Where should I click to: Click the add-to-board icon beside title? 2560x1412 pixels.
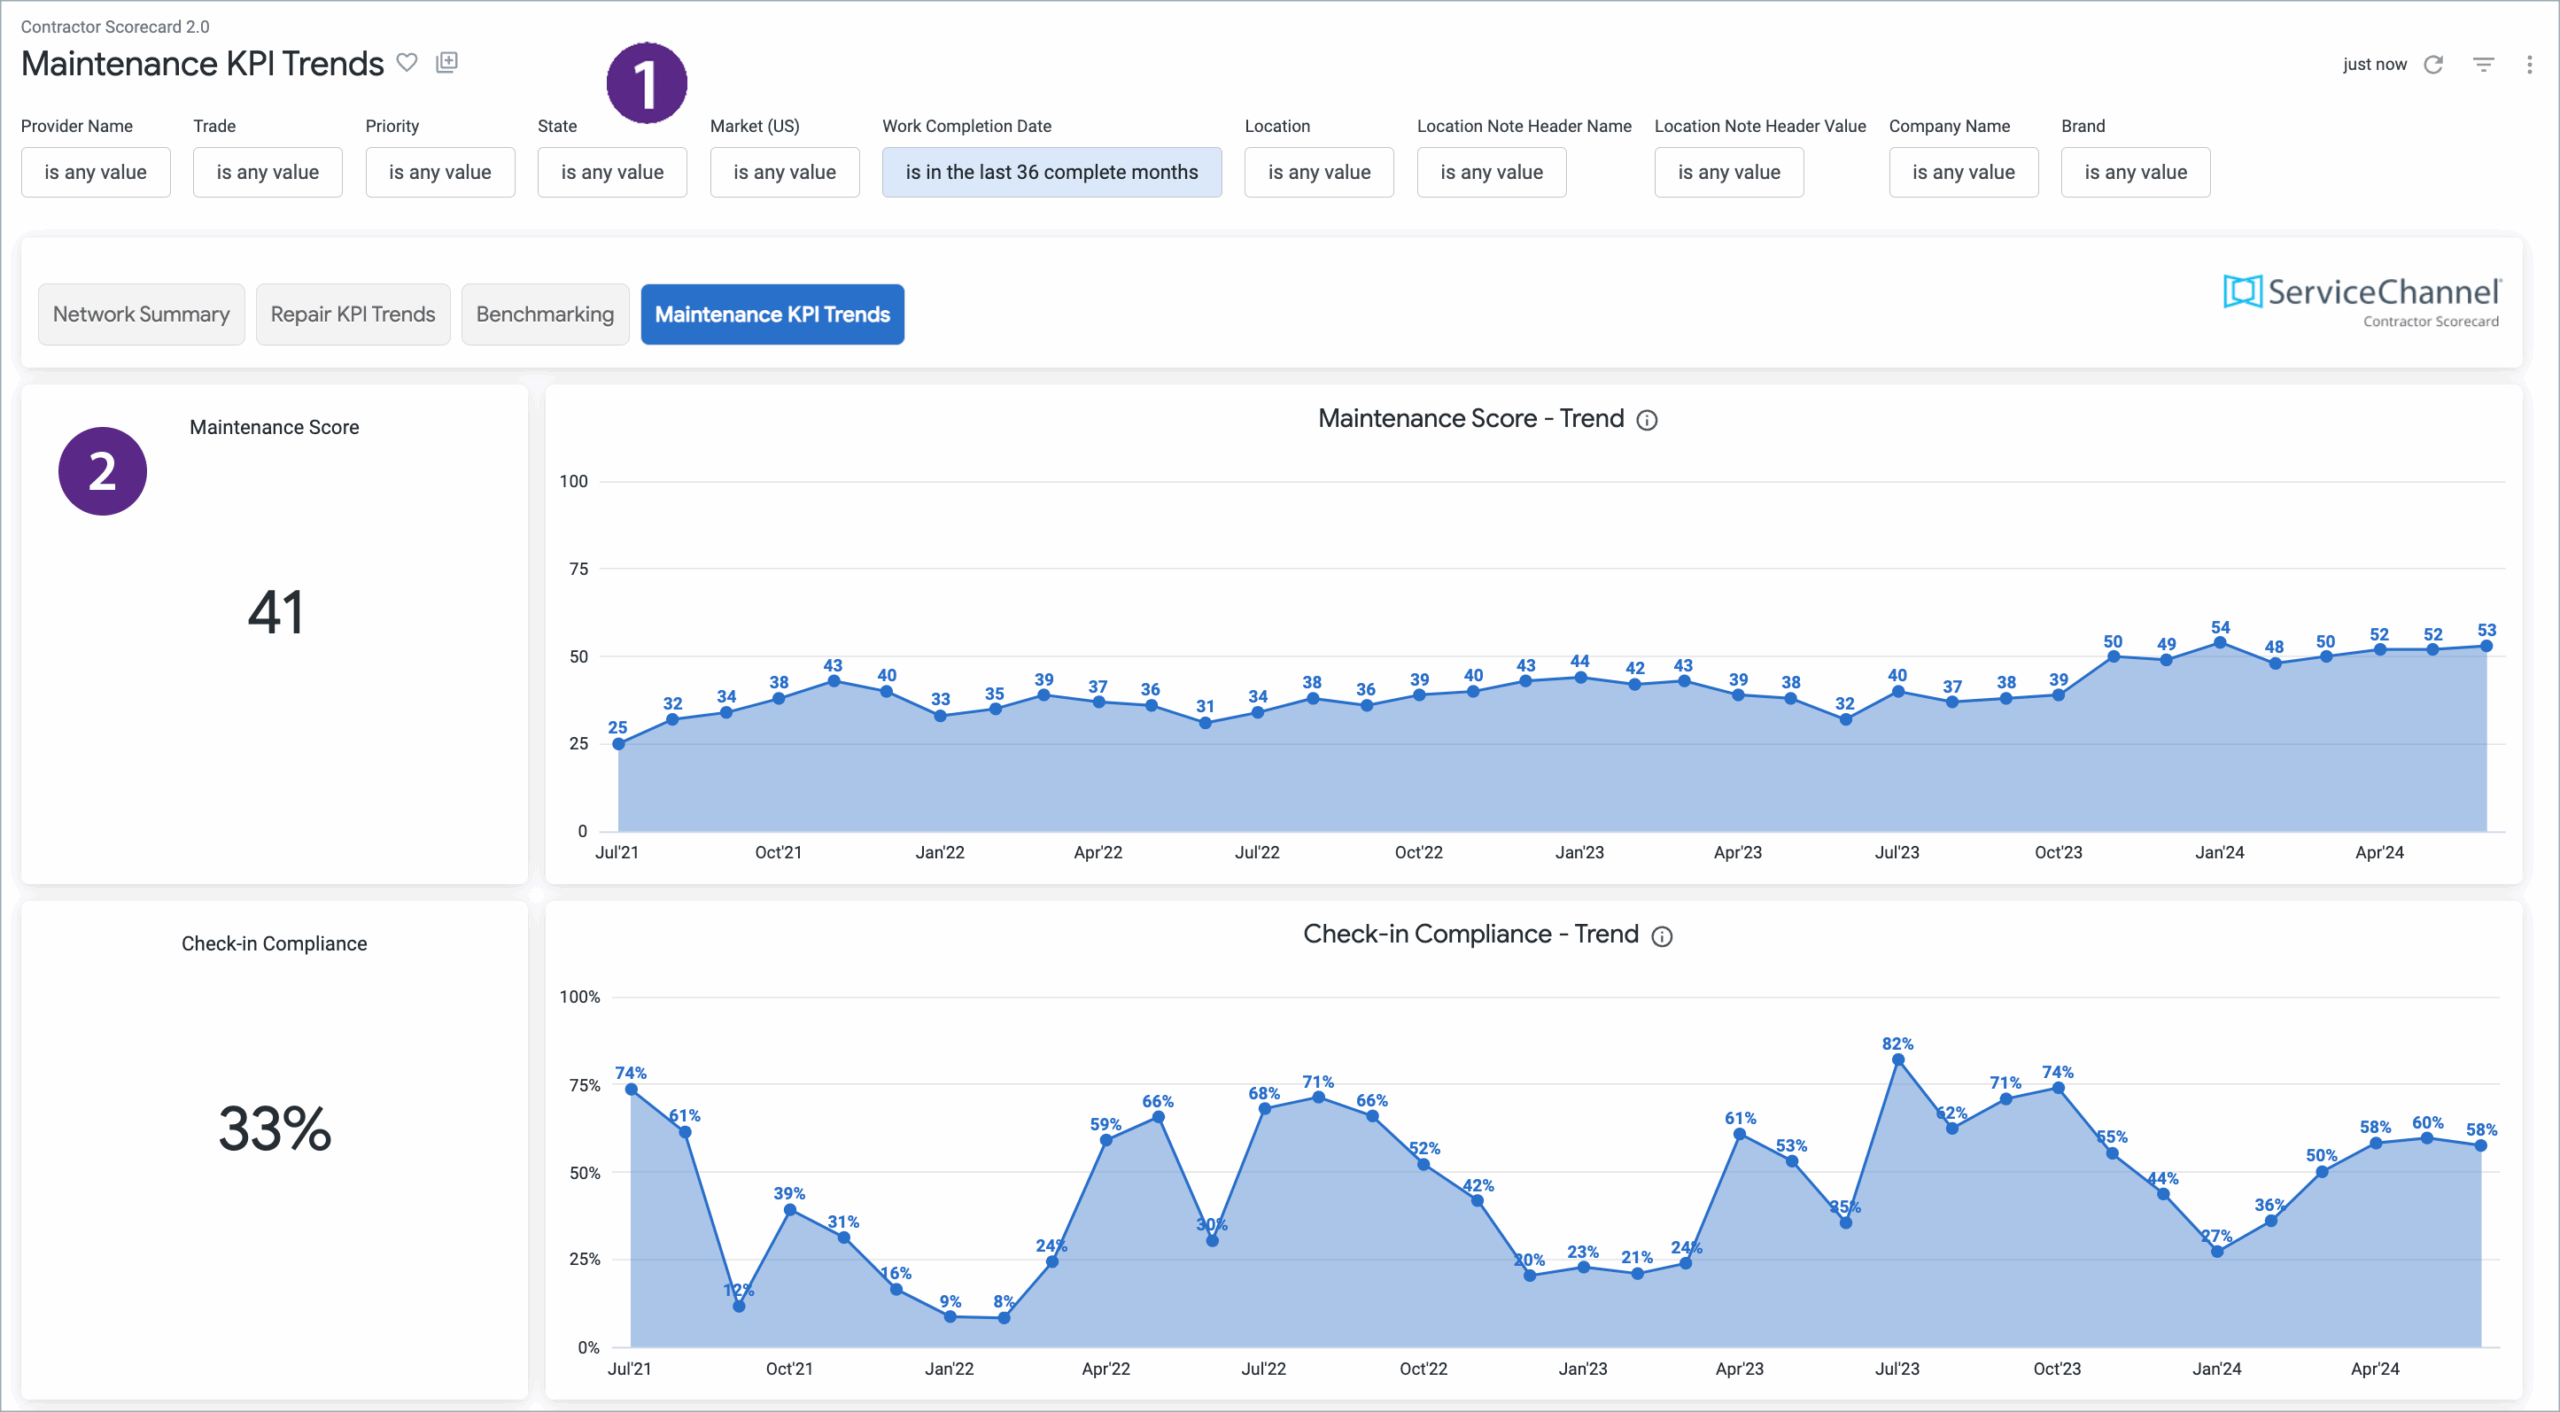coord(447,63)
